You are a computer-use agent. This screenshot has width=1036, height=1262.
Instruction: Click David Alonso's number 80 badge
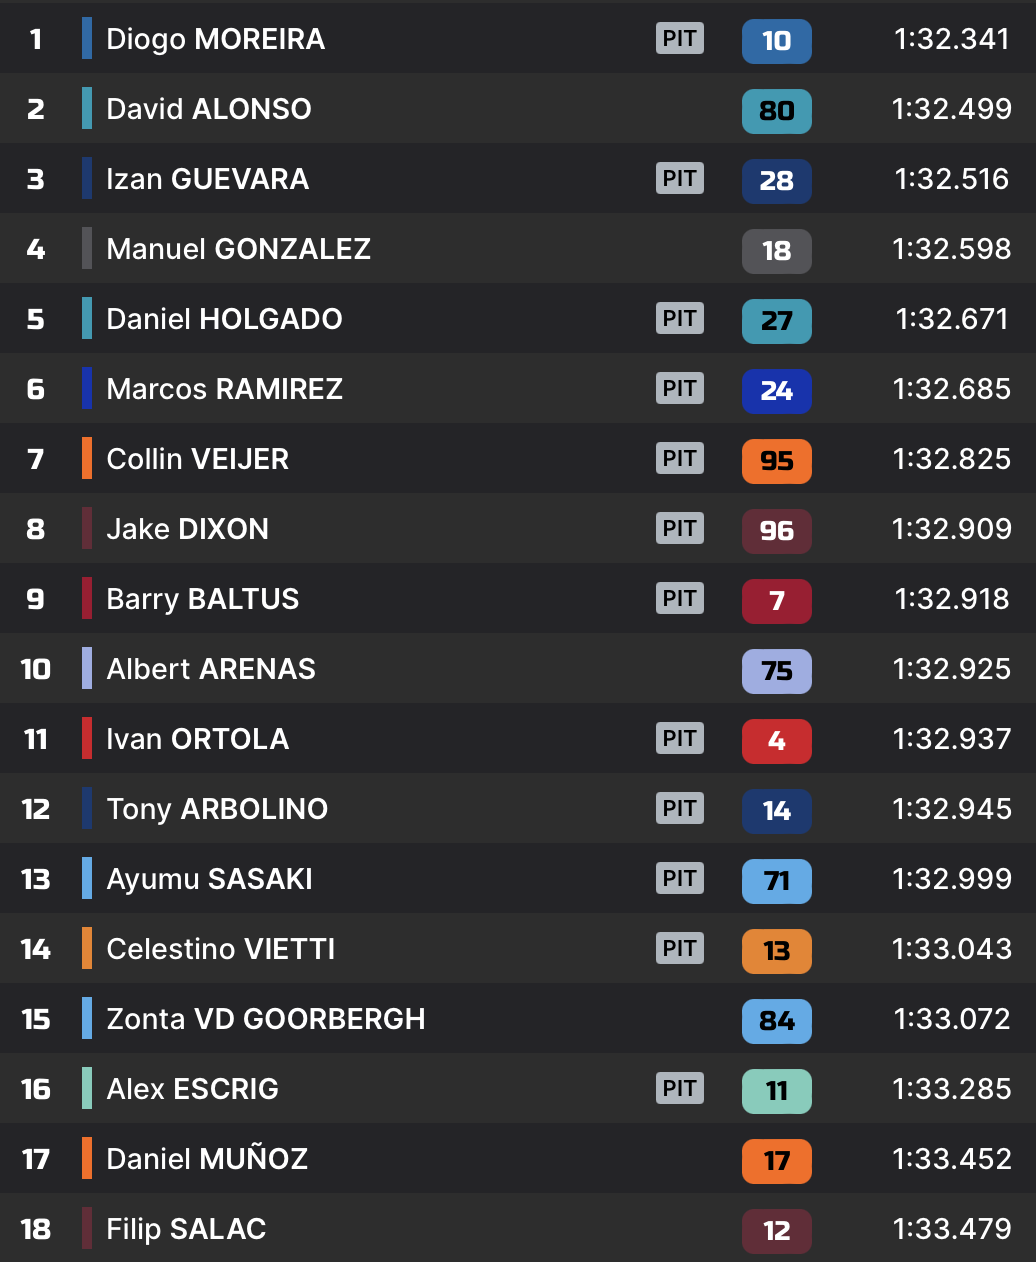776,111
